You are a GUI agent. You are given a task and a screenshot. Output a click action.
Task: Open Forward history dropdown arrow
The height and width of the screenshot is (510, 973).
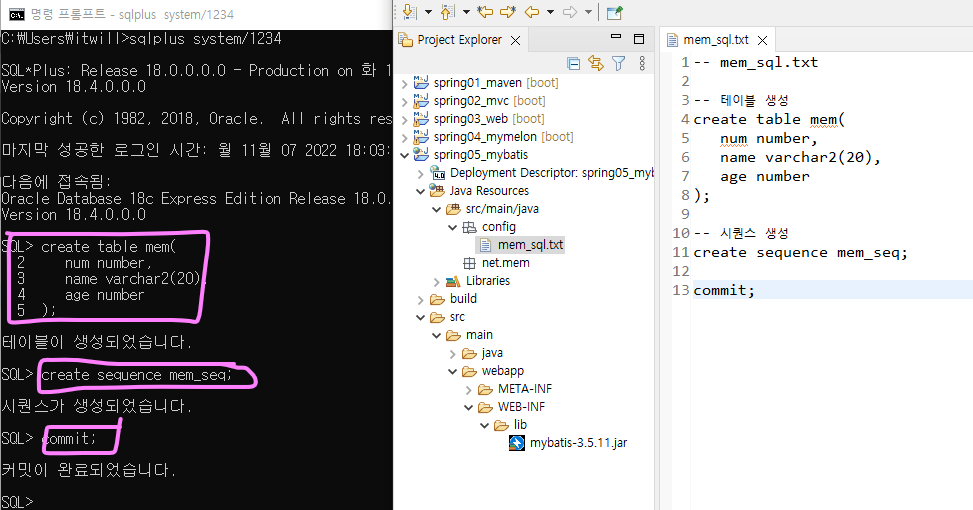(x=588, y=12)
